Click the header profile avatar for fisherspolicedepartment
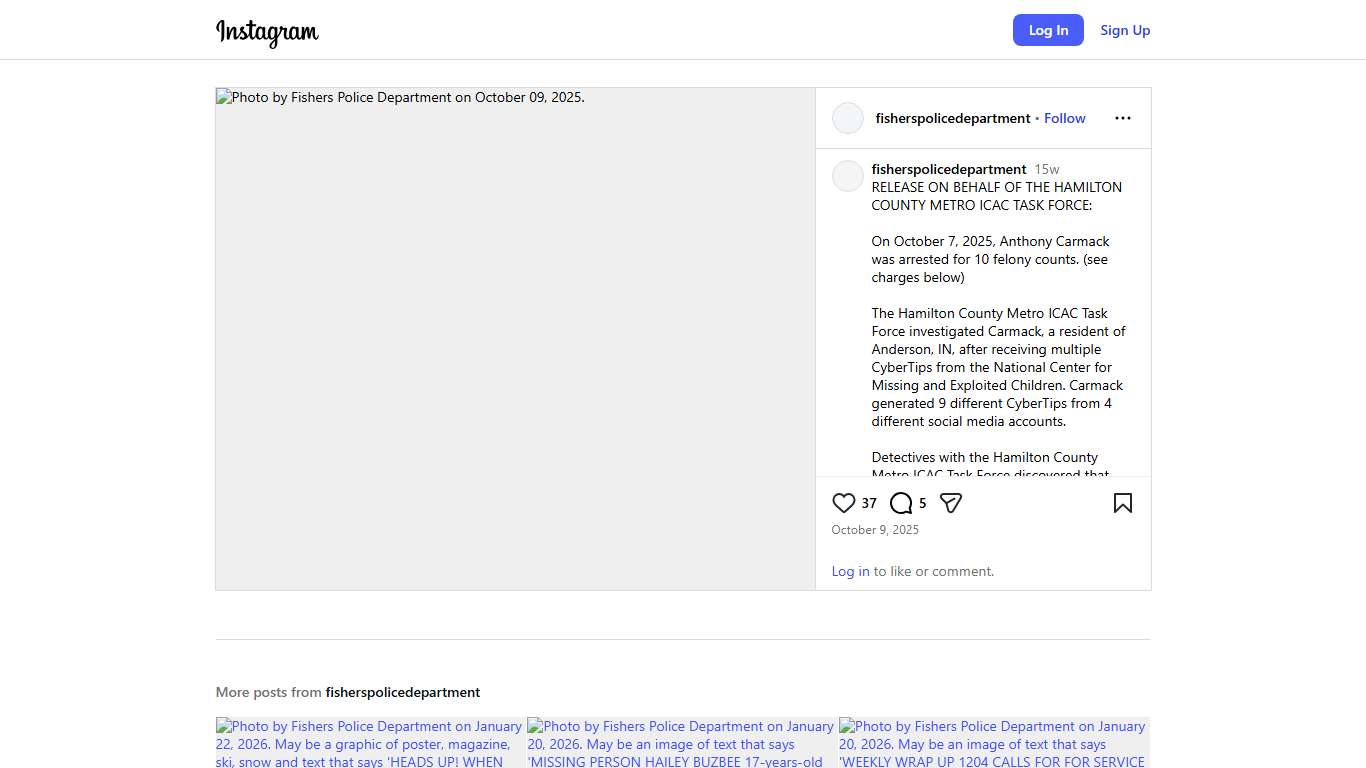 [x=848, y=118]
